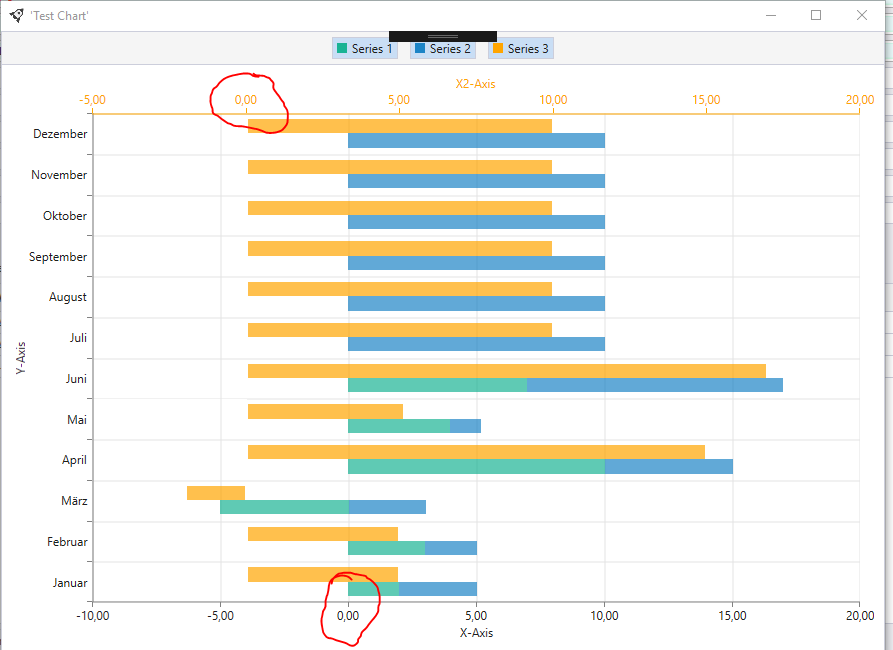Click the teal Februar bar segment
The image size is (893, 650).
pos(386,548)
